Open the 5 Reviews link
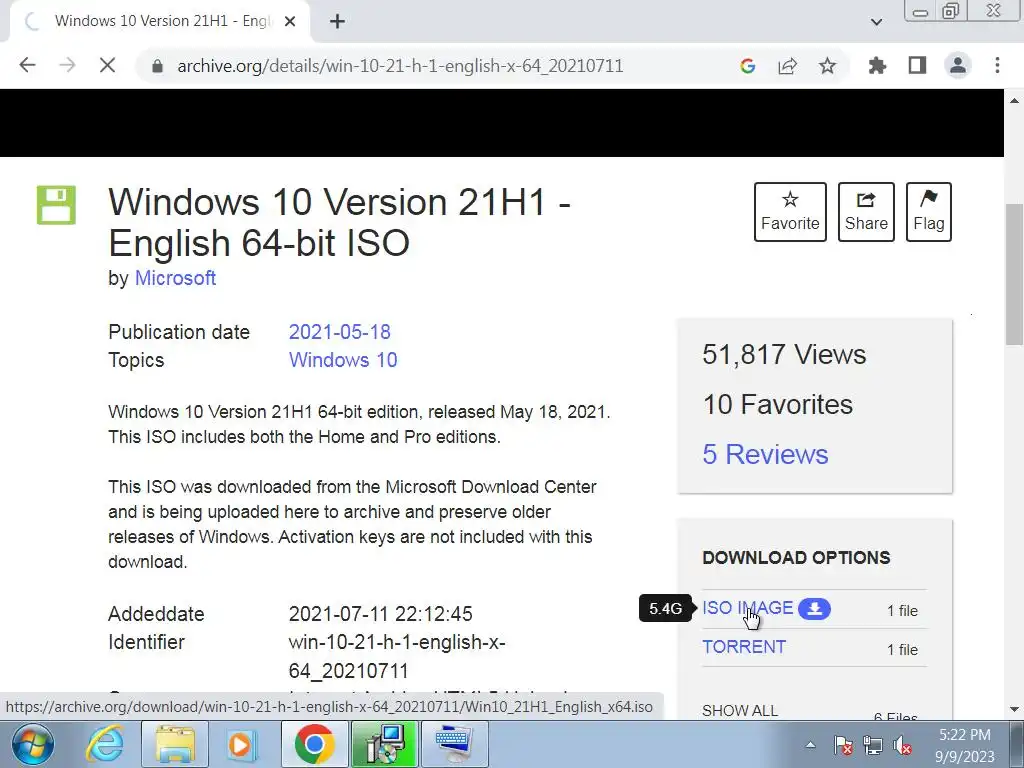1024x768 pixels. (765, 455)
